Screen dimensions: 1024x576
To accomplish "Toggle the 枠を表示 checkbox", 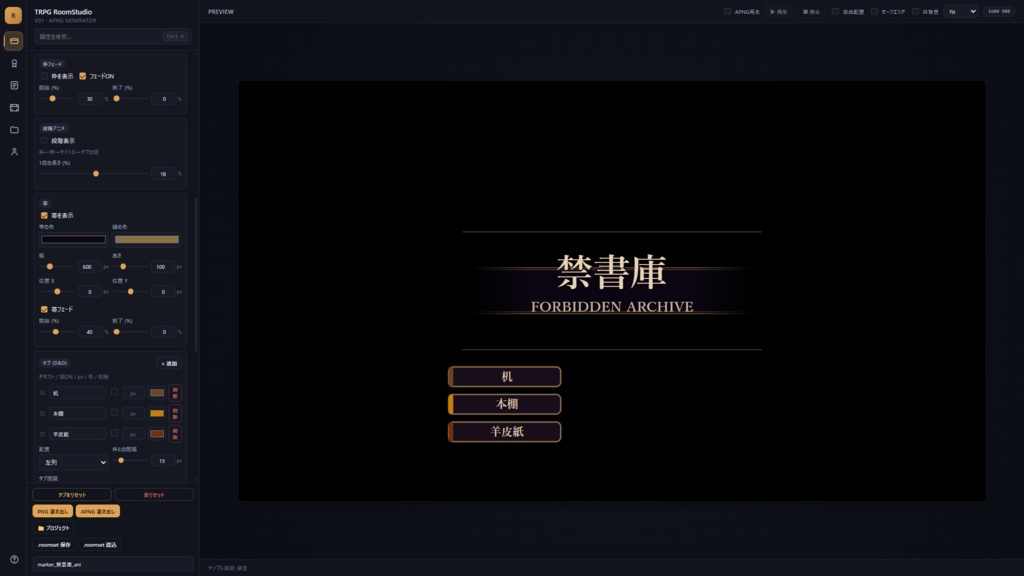I will [x=44, y=76].
